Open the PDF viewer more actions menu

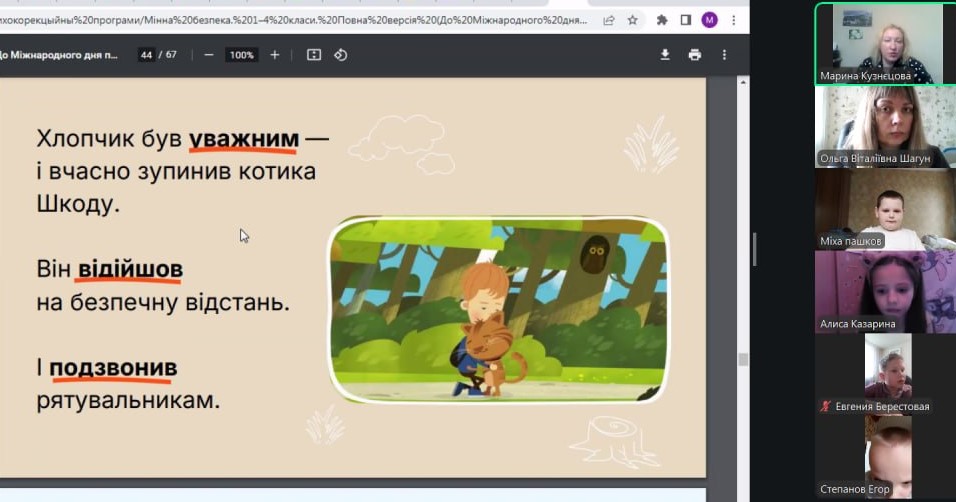click(725, 55)
